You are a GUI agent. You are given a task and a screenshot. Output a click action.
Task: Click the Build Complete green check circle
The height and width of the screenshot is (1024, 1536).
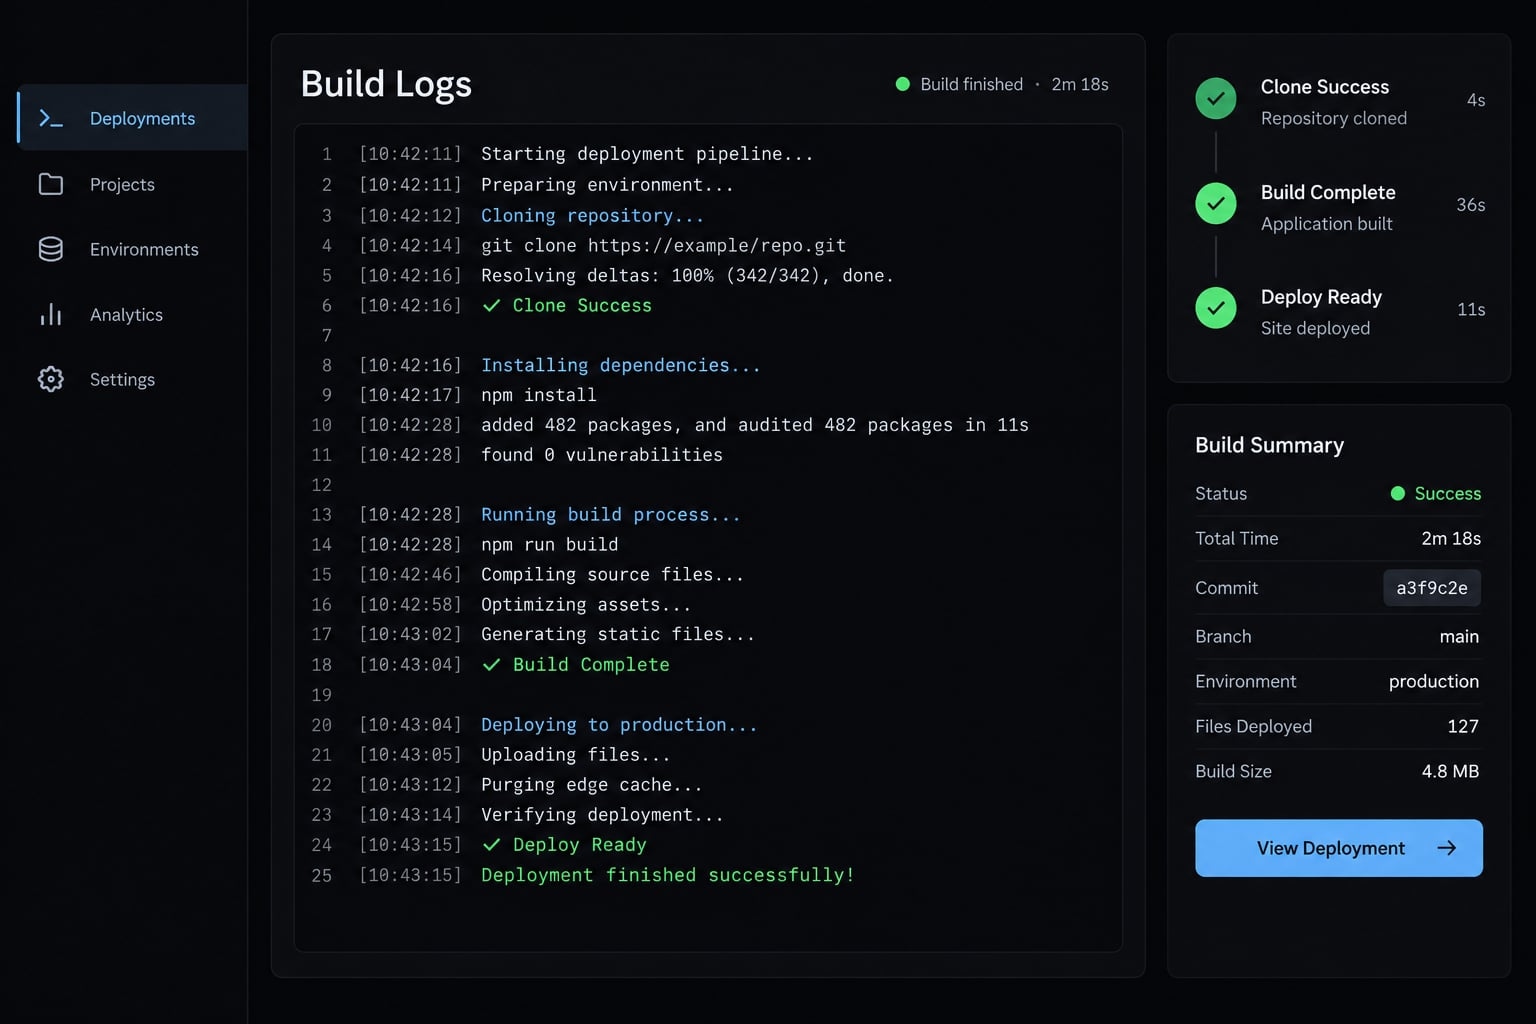click(x=1216, y=204)
